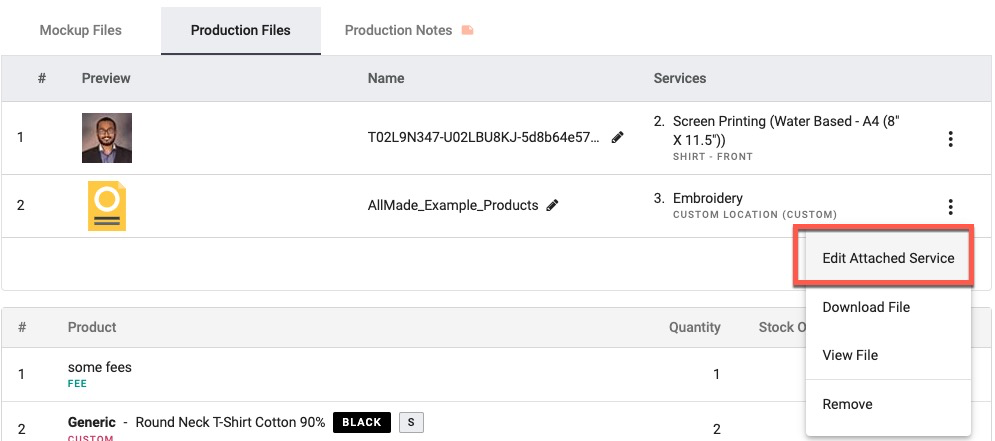Click quantity 2 in the Generic T-Shirt row
This screenshot has width=995, height=441.
pyautogui.click(x=716, y=430)
